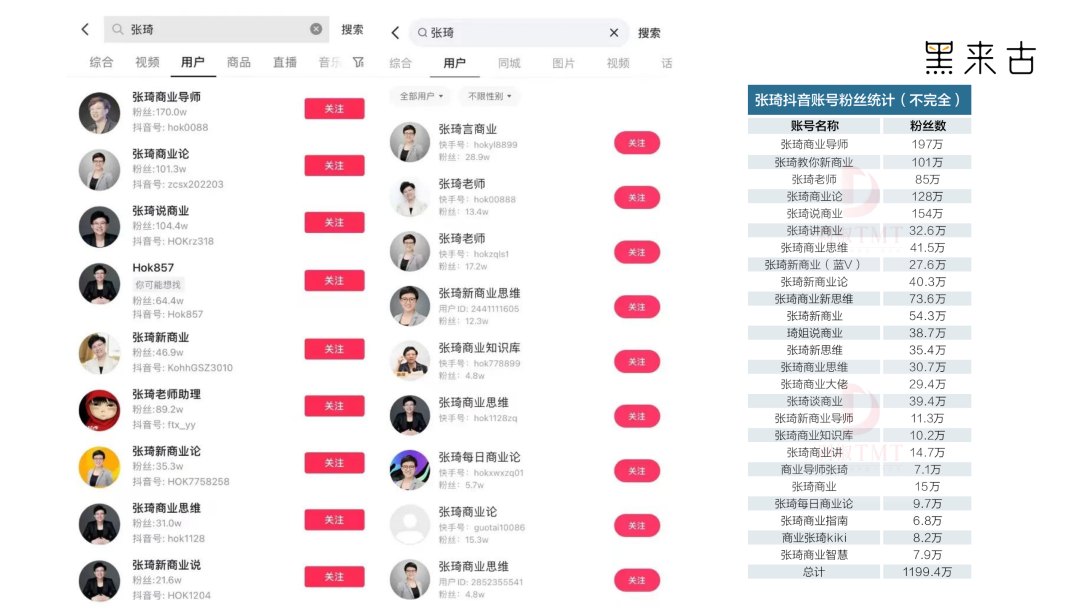The height and width of the screenshot is (608, 1080).
Task: Open the filter icon in the Douyin tabs
Action: (x=358, y=62)
